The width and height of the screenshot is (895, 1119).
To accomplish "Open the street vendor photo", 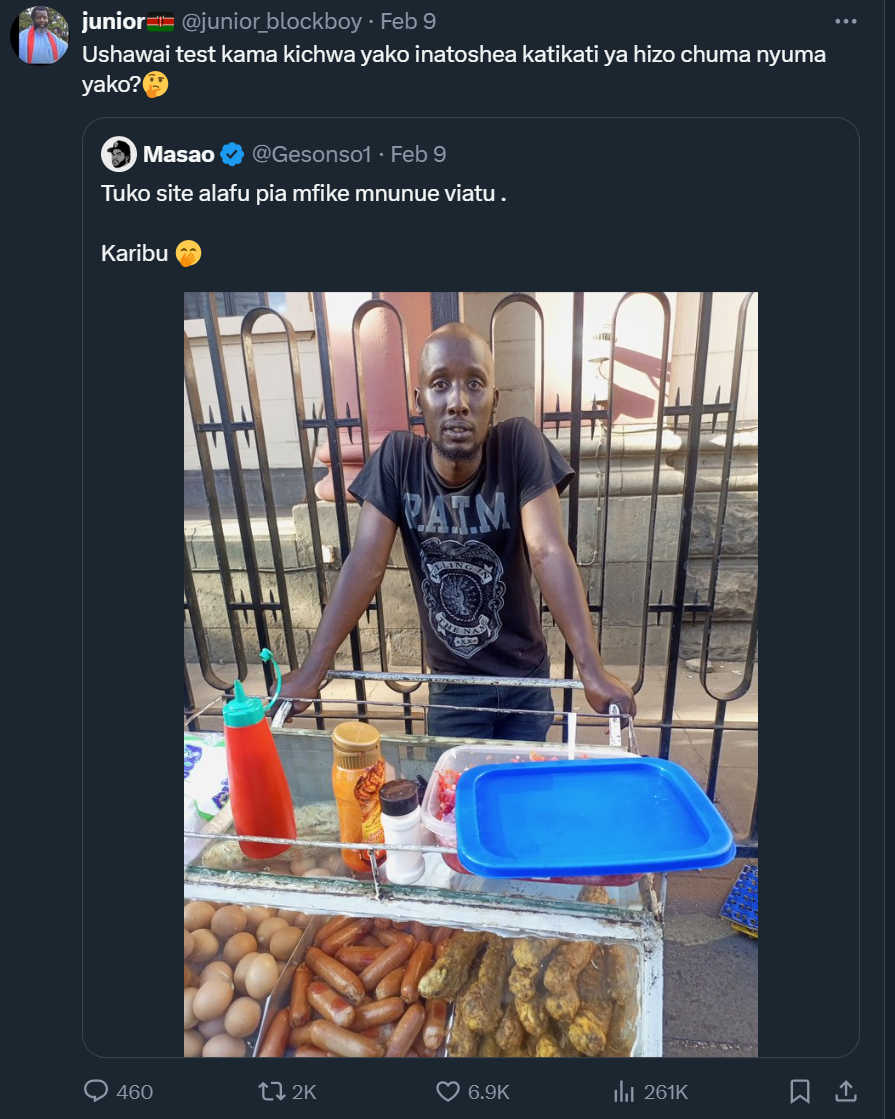I will tap(471, 674).
